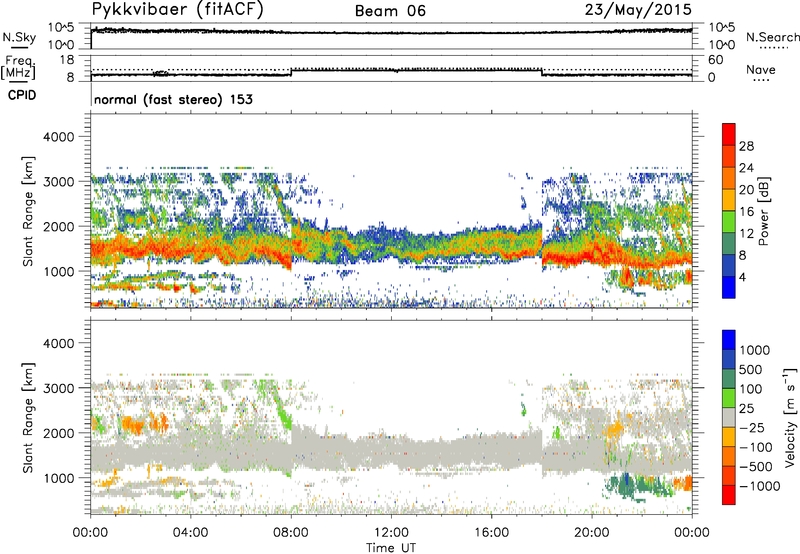Click the gray segment of the Velocity color bar
Image resolution: width=800 pixels, height=554 pixels.
[729, 417]
